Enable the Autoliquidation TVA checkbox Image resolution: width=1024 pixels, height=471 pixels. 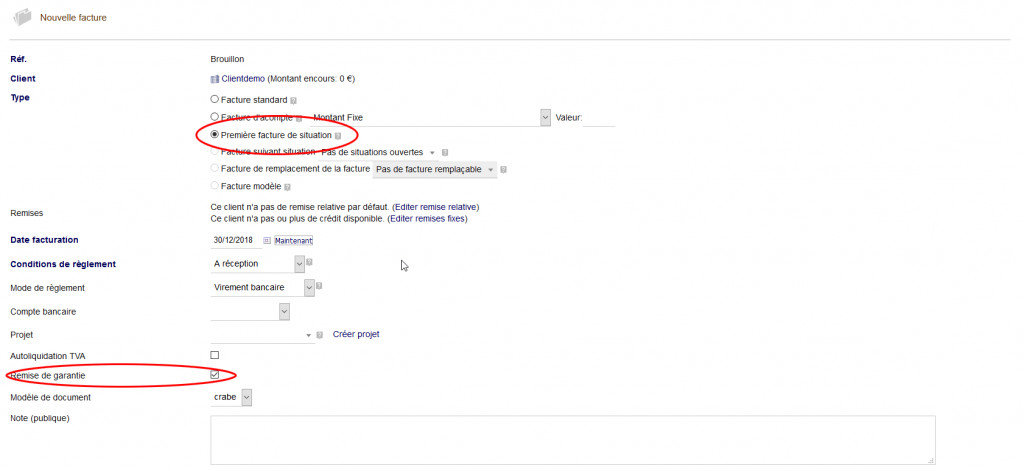pyautogui.click(x=214, y=355)
